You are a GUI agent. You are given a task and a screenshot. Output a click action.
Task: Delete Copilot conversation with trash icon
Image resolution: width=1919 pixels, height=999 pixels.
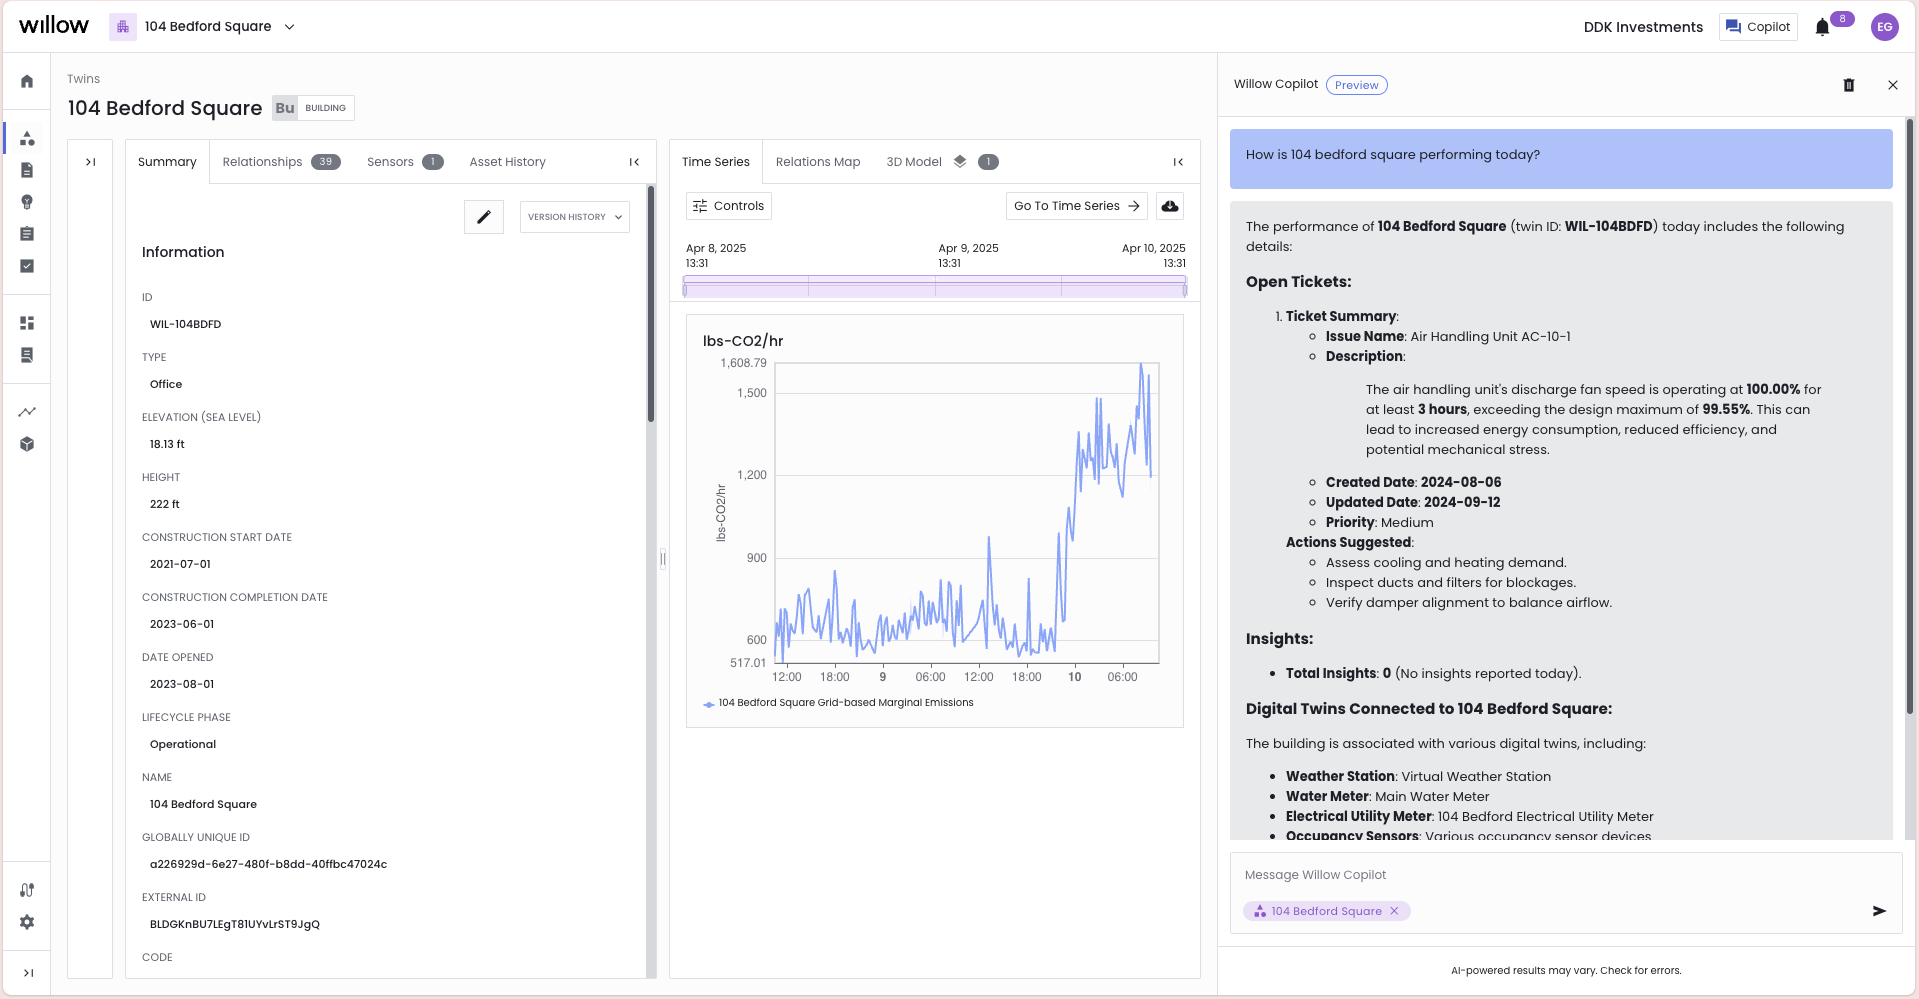[x=1849, y=85]
